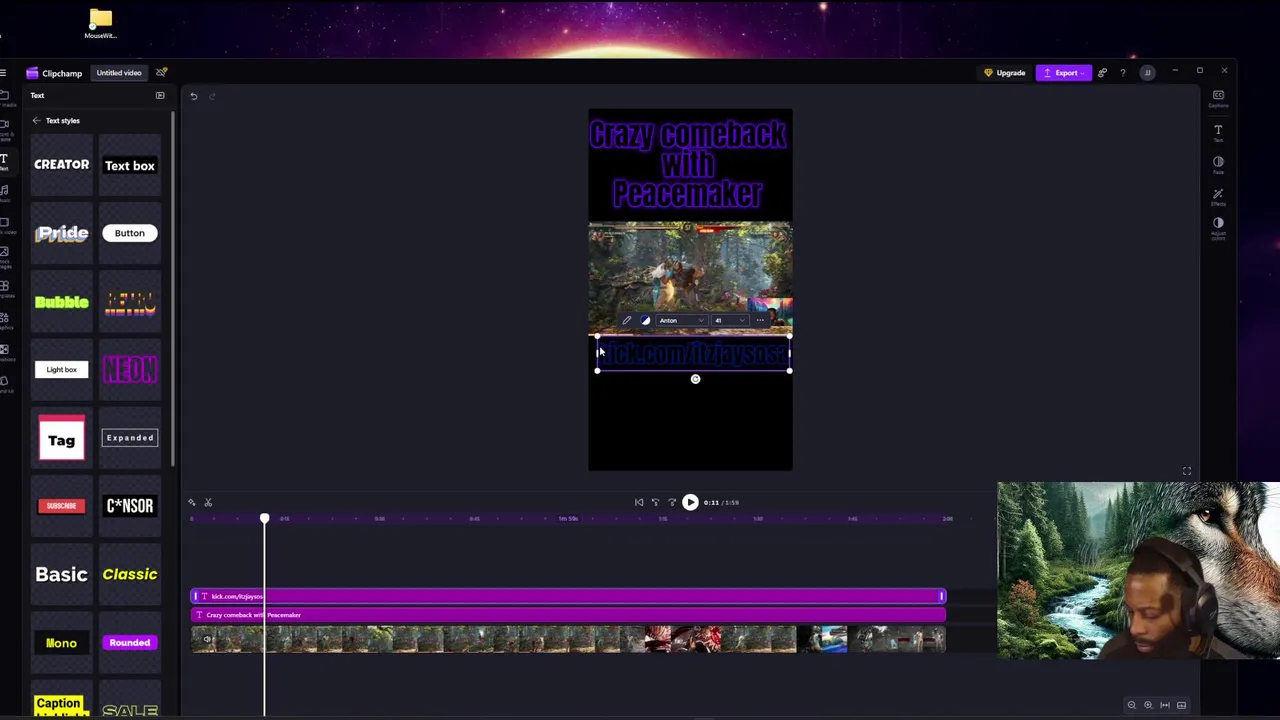This screenshot has height=720, width=1280.
Task: Toggle fullscreen preview icon
Action: (x=1187, y=471)
